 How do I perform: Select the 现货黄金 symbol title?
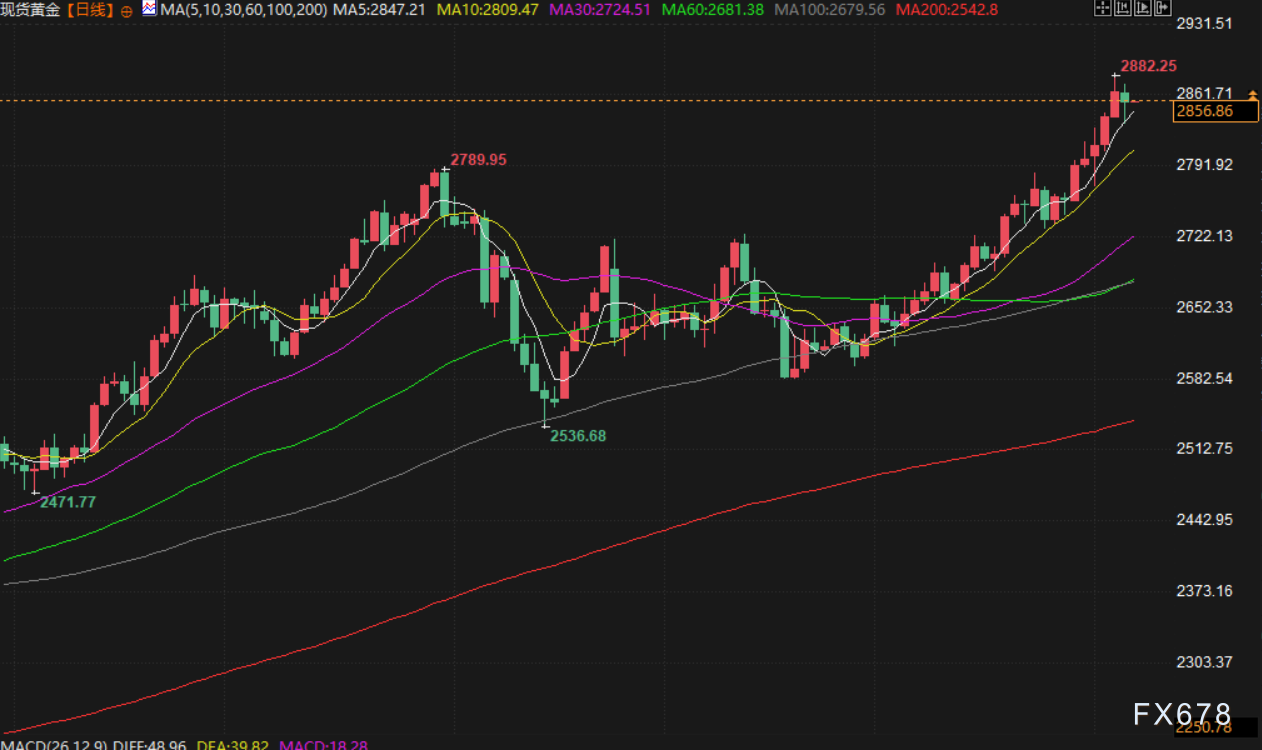point(31,10)
